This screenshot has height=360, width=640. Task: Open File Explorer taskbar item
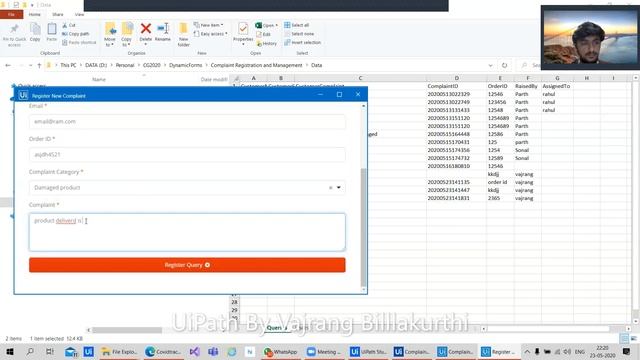120,351
